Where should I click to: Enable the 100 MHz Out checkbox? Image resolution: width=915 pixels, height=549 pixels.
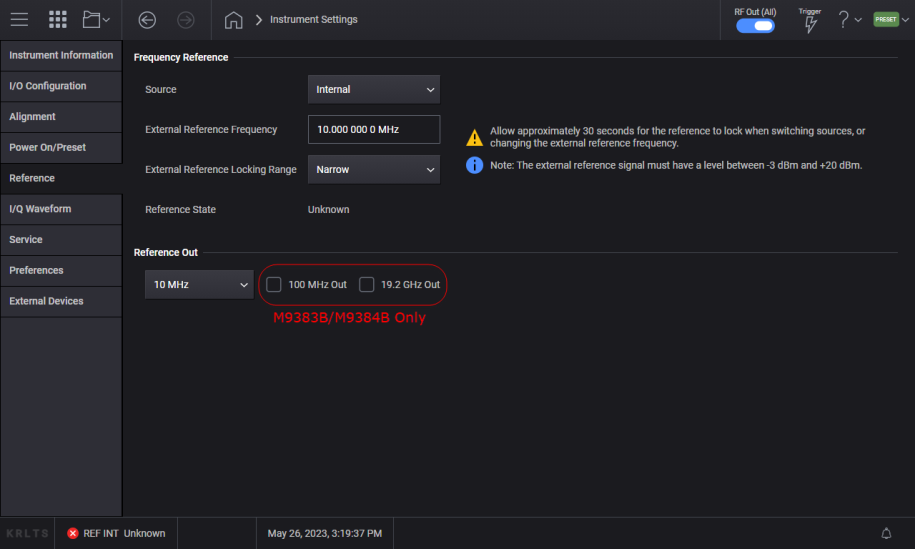(274, 285)
